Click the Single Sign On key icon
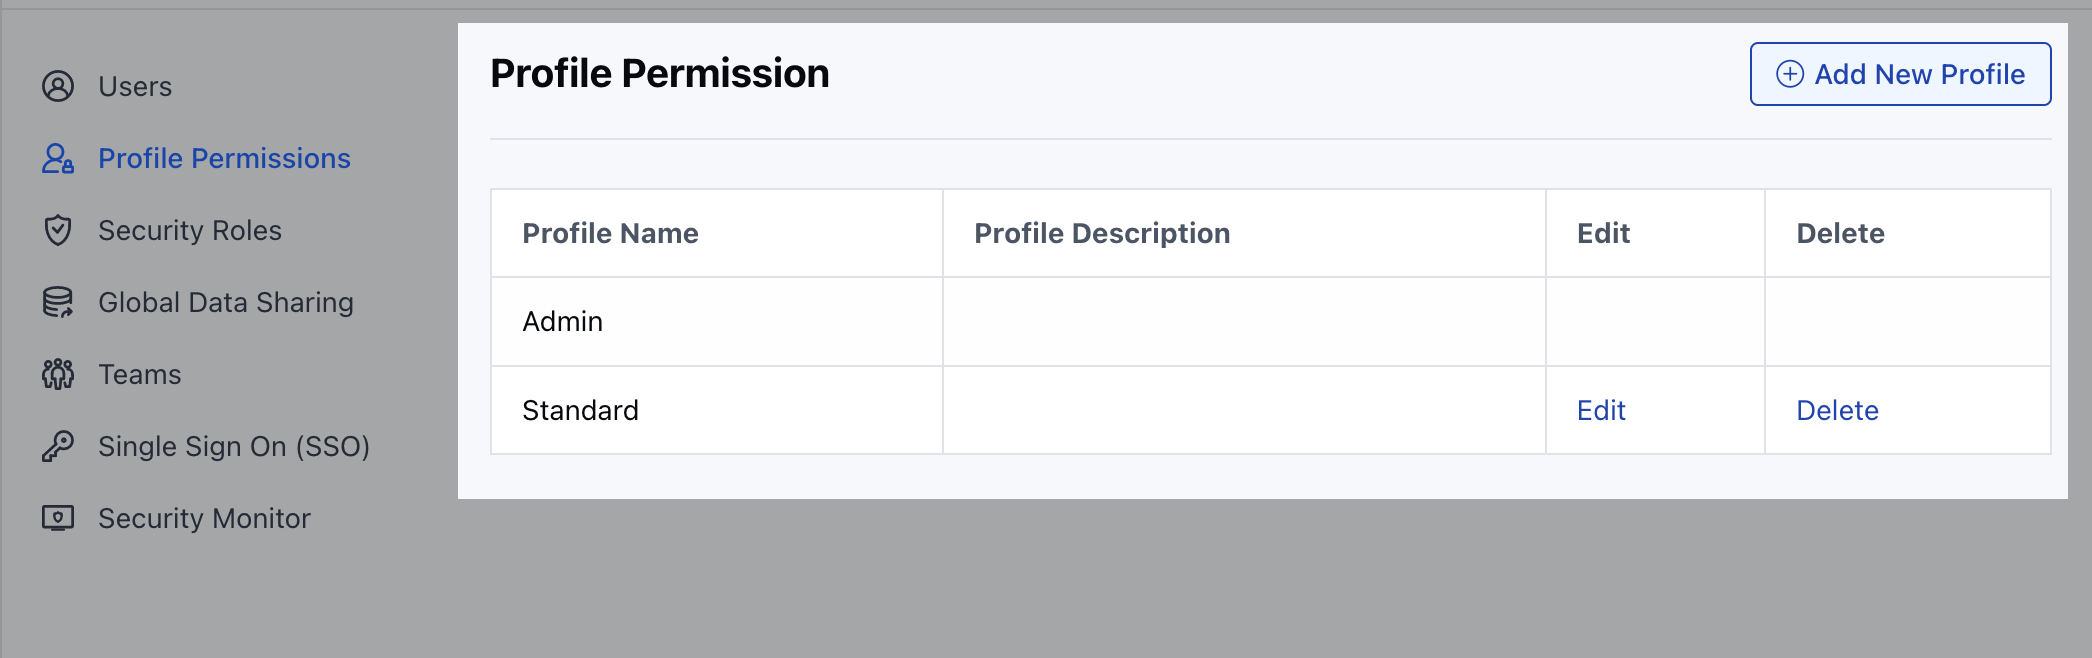The width and height of the screenshot is (2092, 658). pyautogui.click(x=58, y=447)
